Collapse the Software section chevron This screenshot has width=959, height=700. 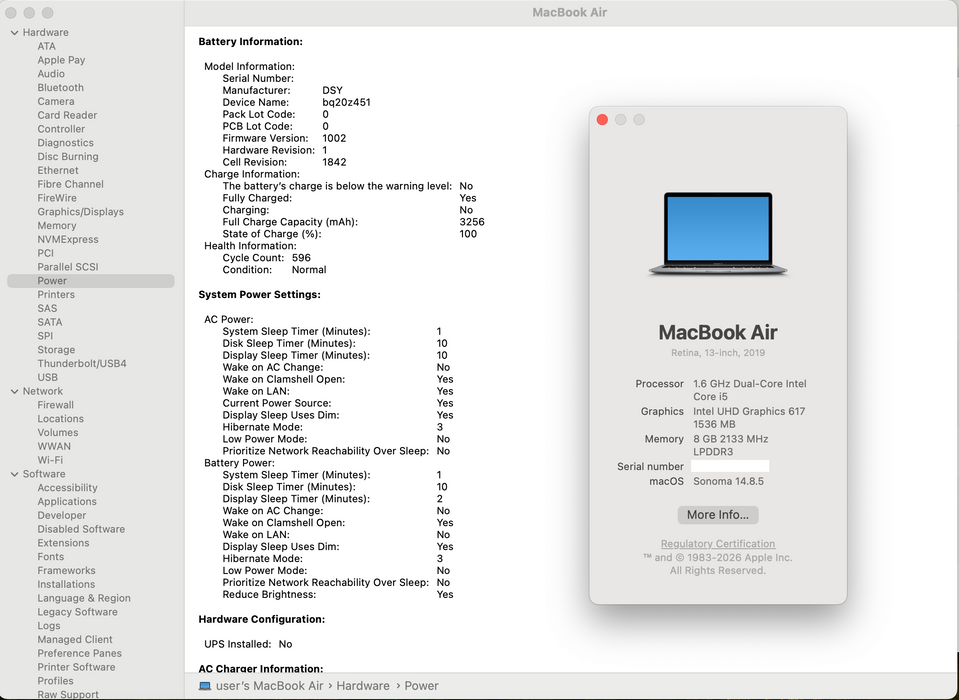(x=15, y=474)
